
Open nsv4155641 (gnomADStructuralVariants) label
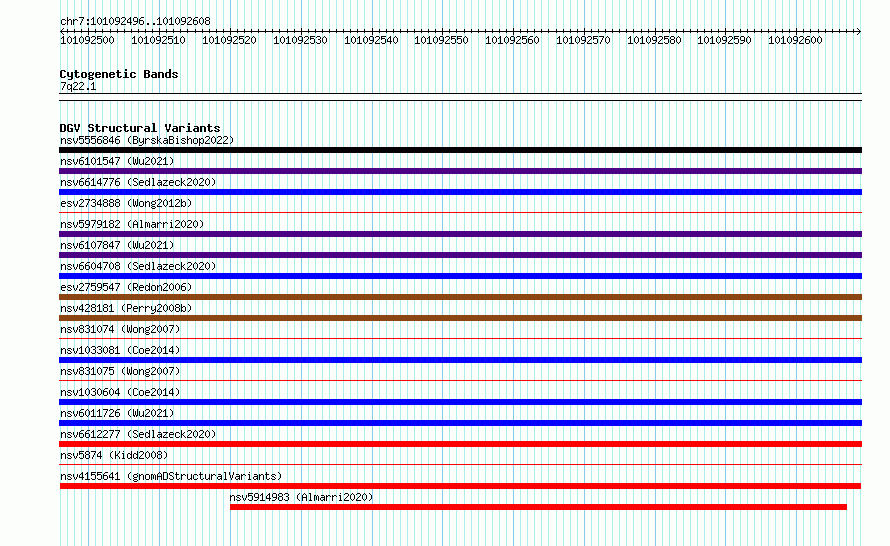[171, 476]
